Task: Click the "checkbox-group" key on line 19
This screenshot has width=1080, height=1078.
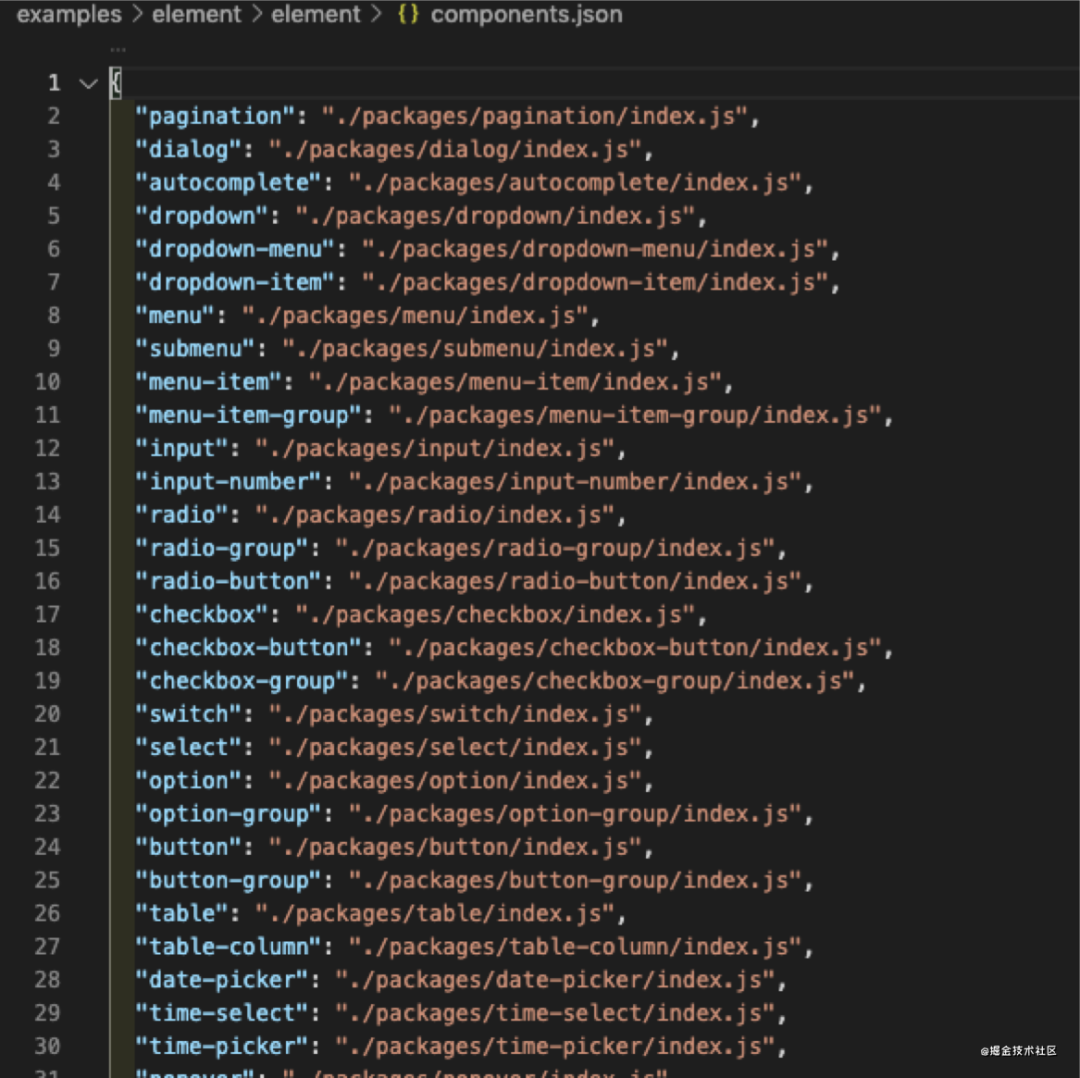Action: coord(242,681)
